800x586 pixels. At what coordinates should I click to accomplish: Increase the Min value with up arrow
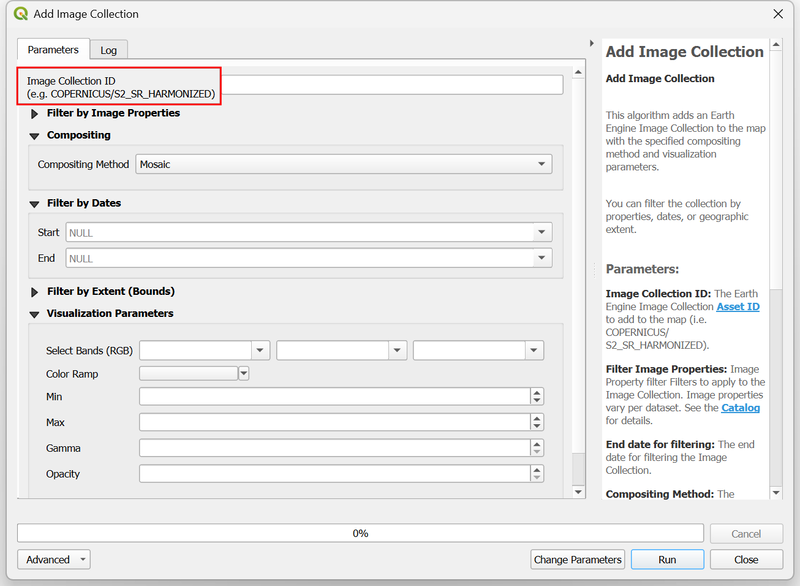point(537,393)
